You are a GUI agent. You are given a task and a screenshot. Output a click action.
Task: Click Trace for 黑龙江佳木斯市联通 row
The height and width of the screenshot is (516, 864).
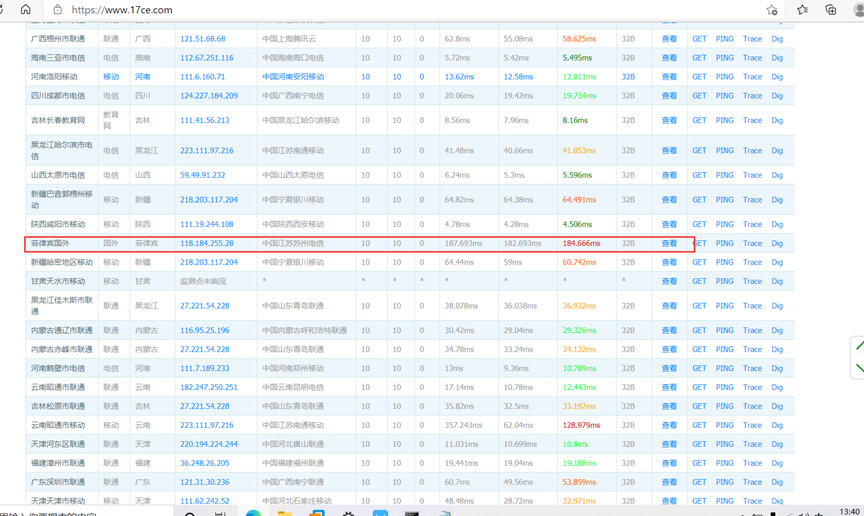pos(752,306)
